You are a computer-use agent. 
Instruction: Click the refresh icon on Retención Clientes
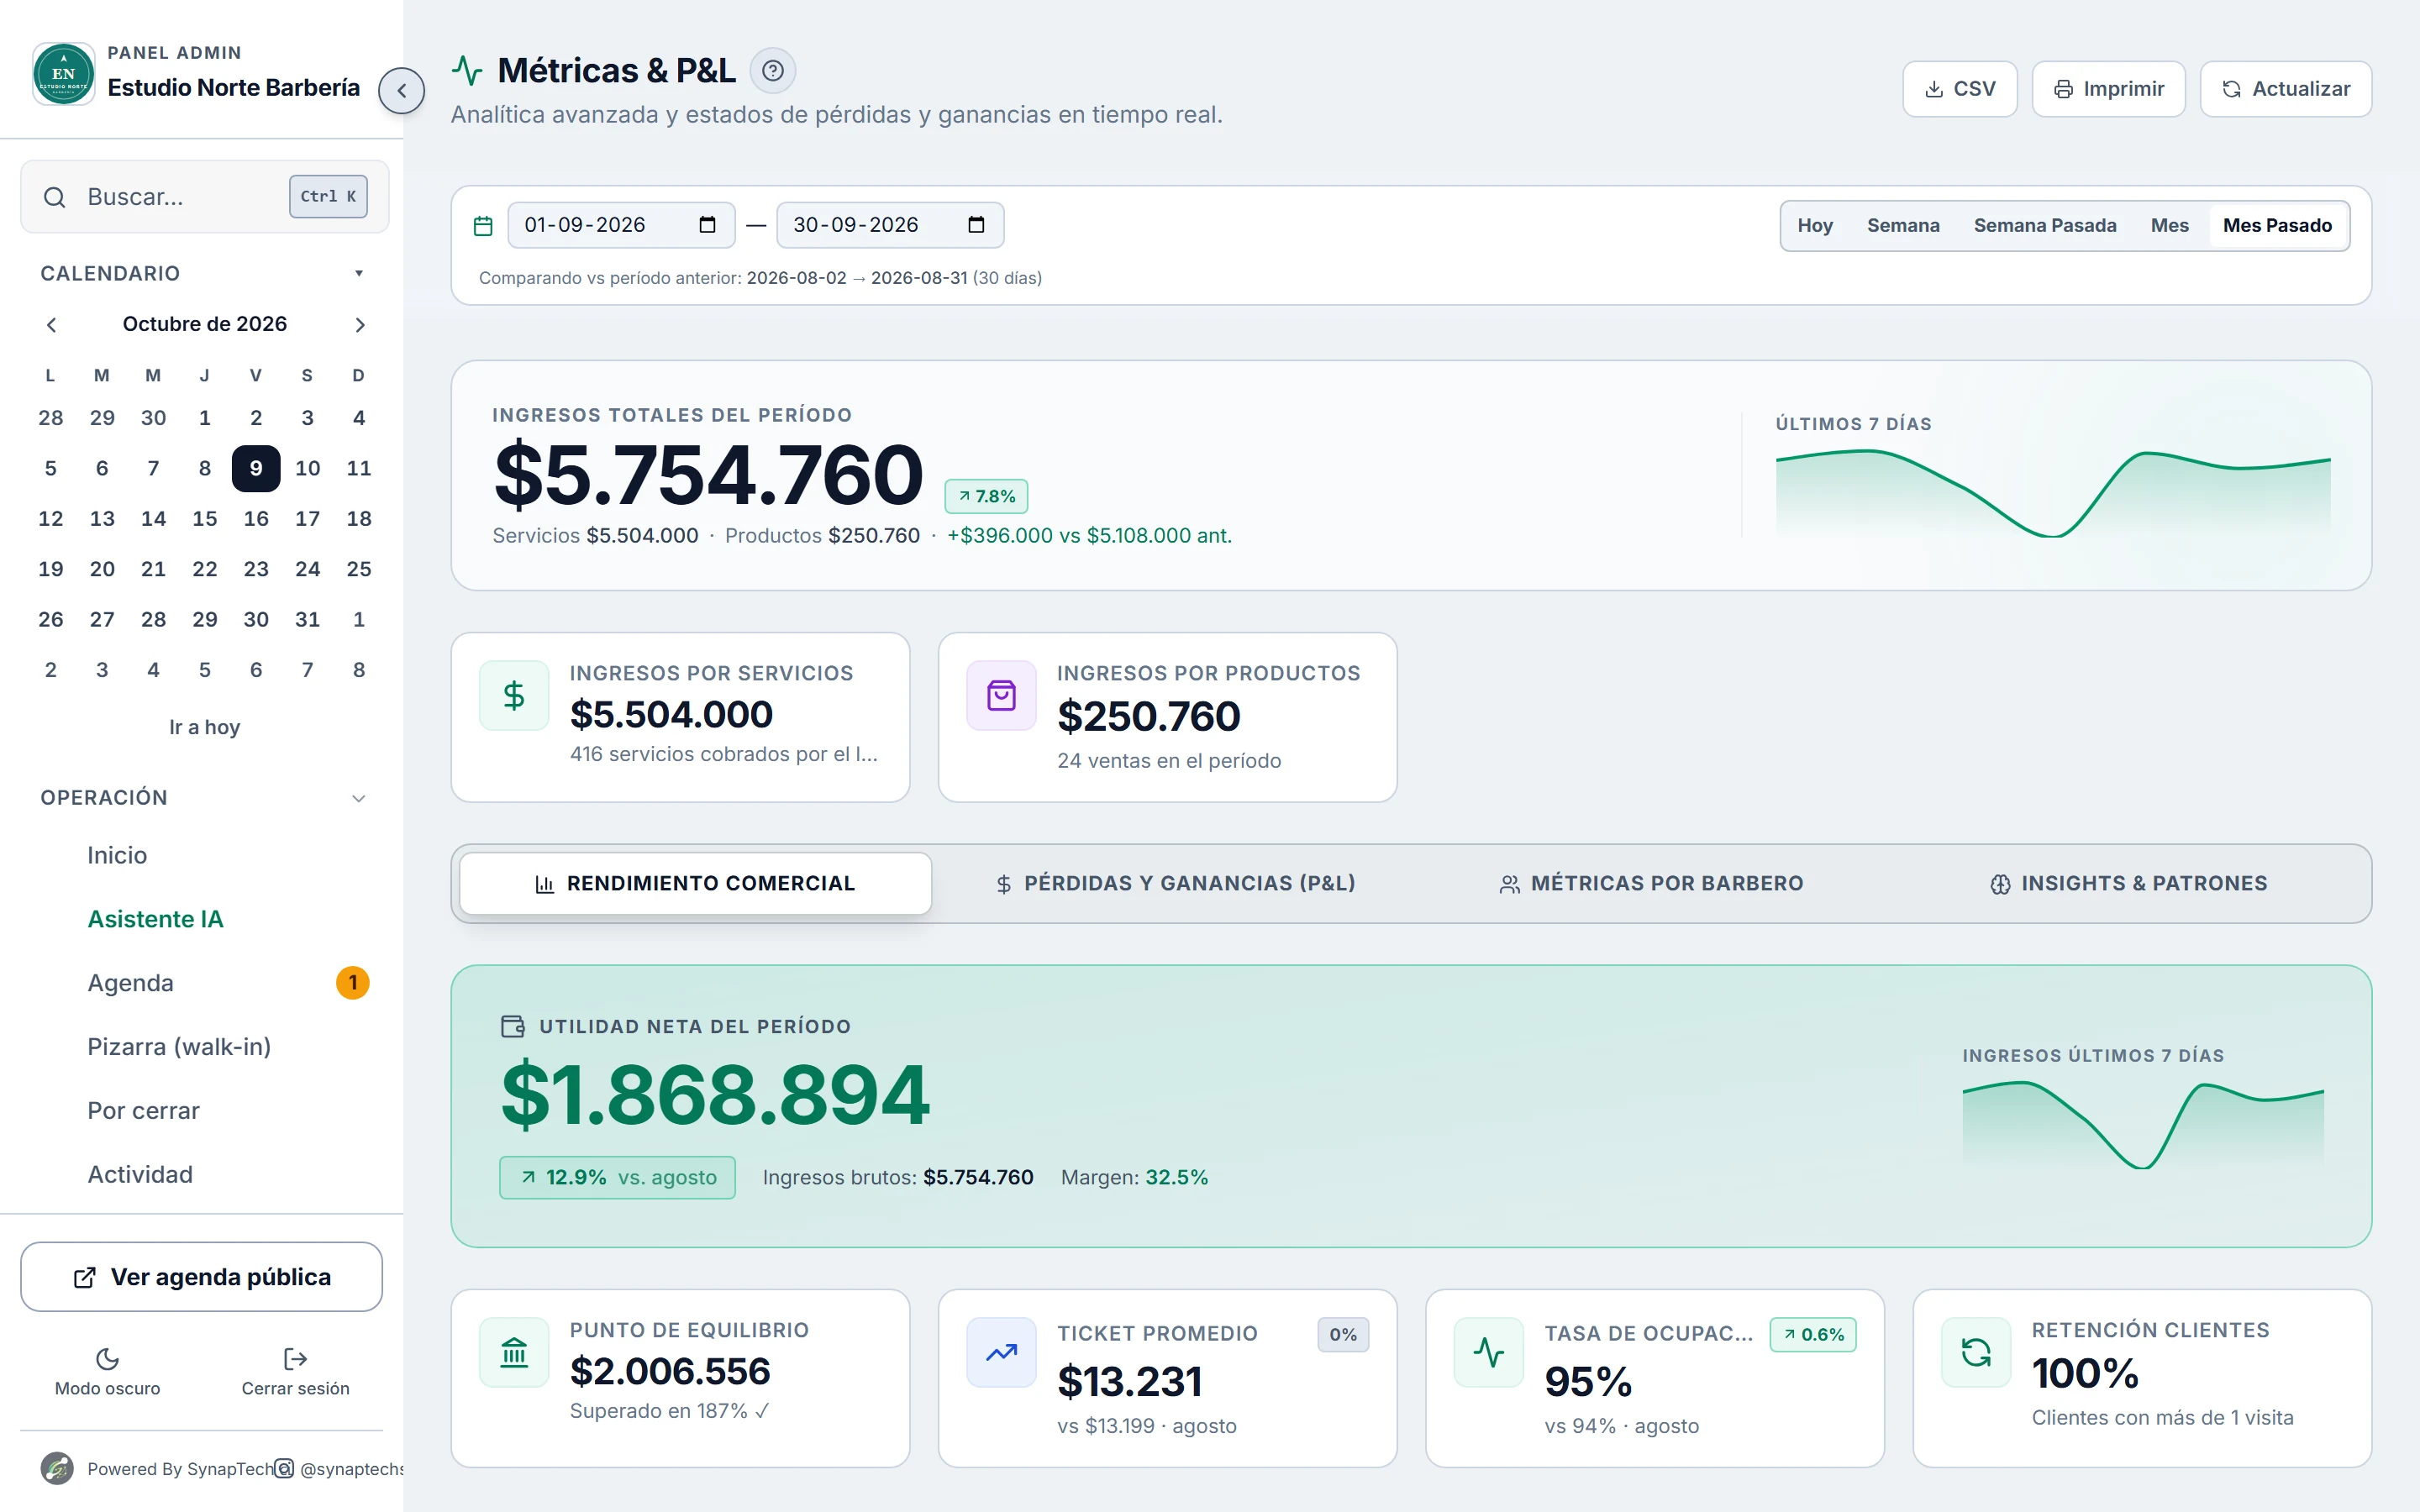(1975, 1352)
